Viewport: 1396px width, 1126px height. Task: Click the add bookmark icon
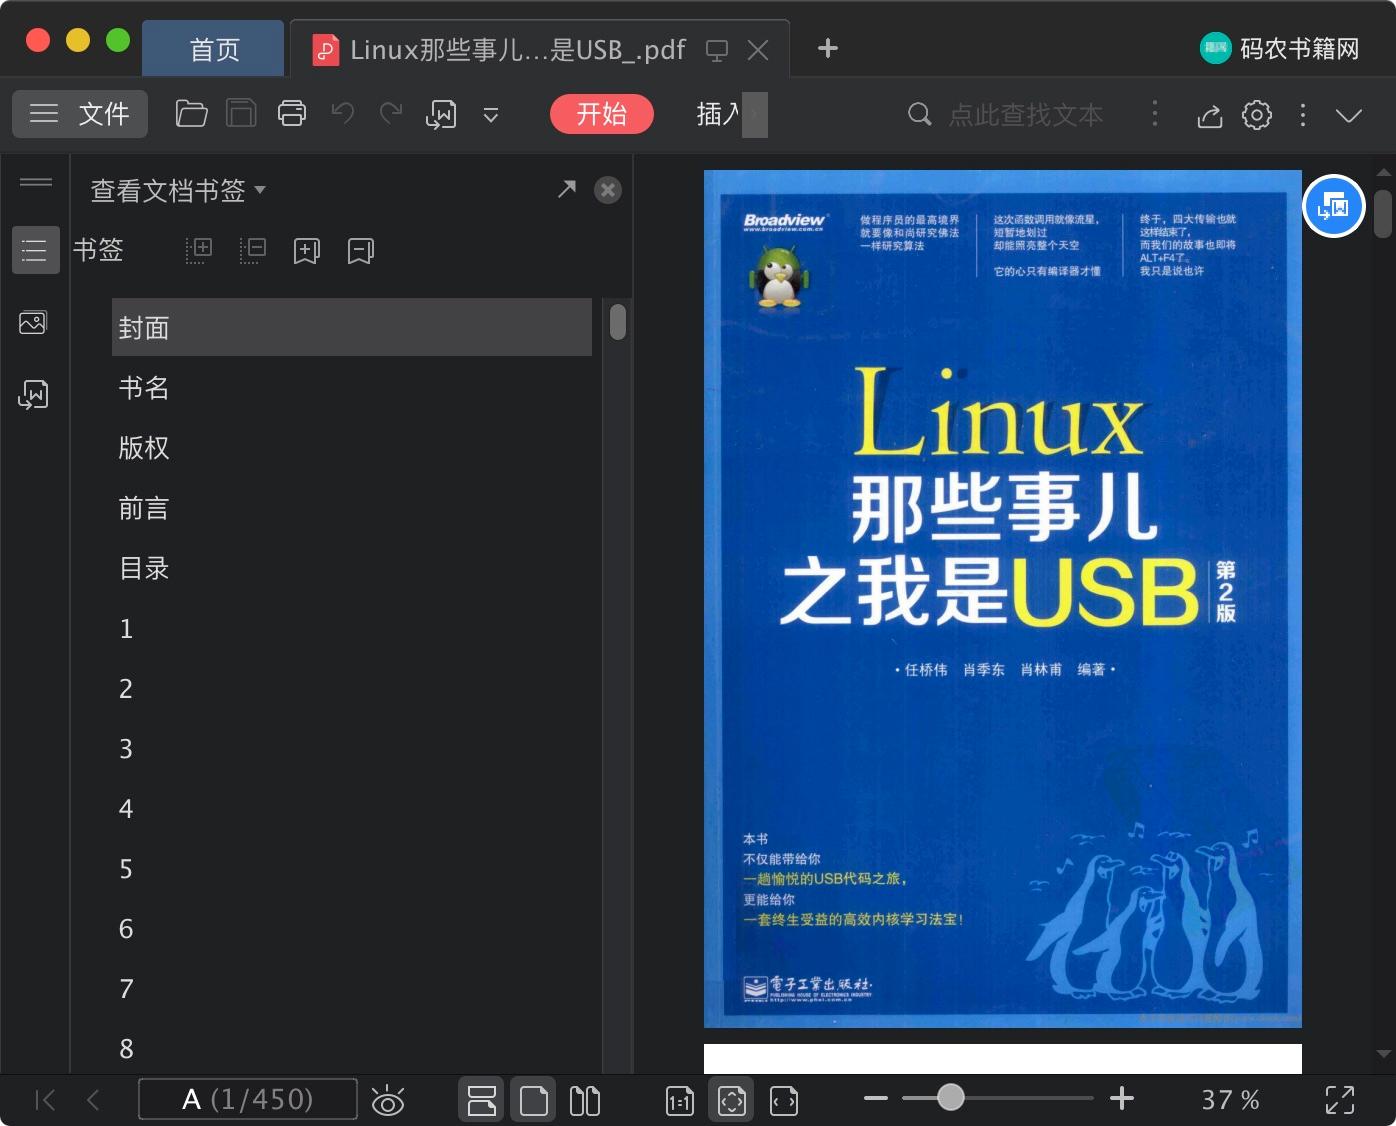[306, 251]
